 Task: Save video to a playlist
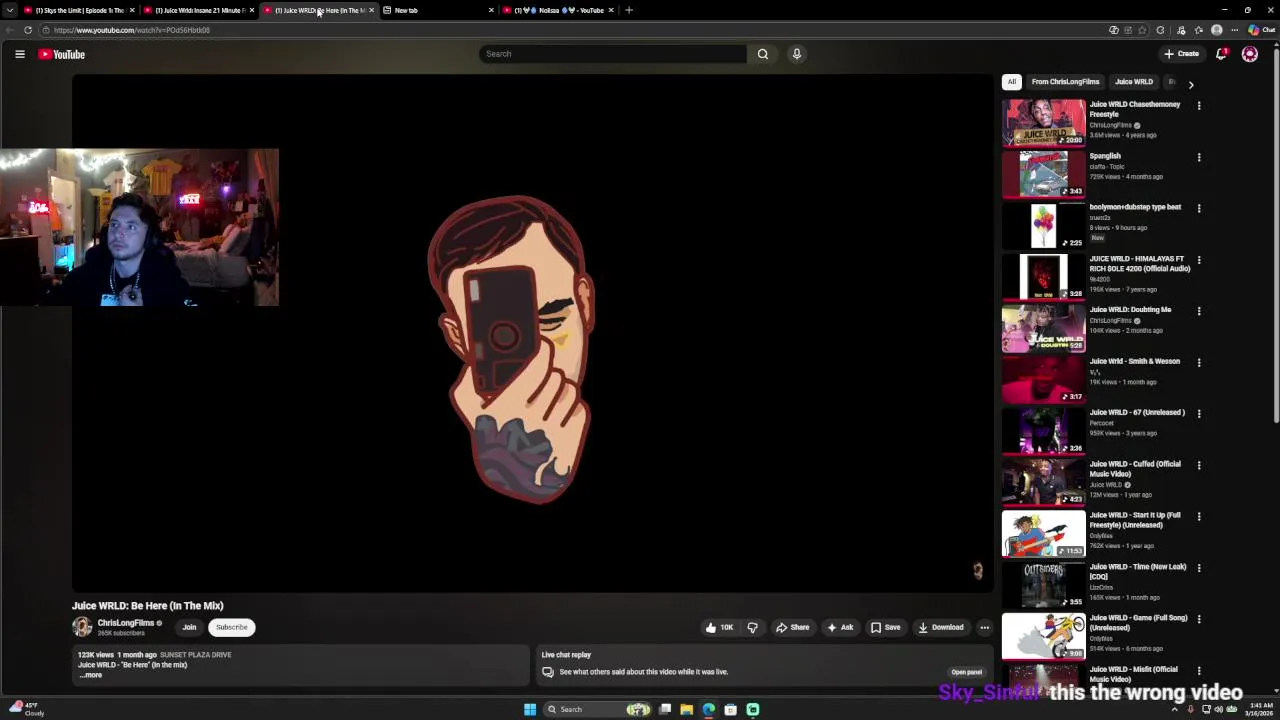(x=885, y=627)
